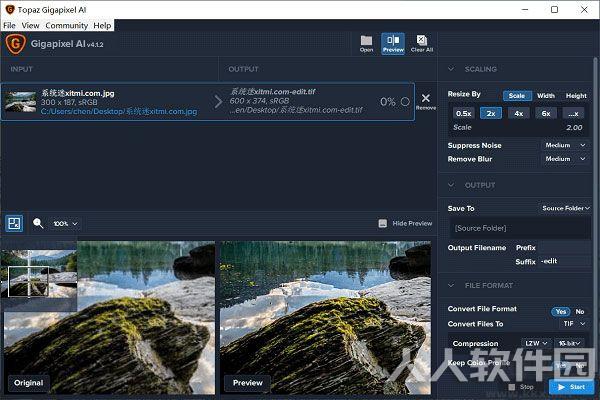The width and height of the screenshot is (600, 400).
Task: Click the Prefix input field
Action: coord(565,248)
